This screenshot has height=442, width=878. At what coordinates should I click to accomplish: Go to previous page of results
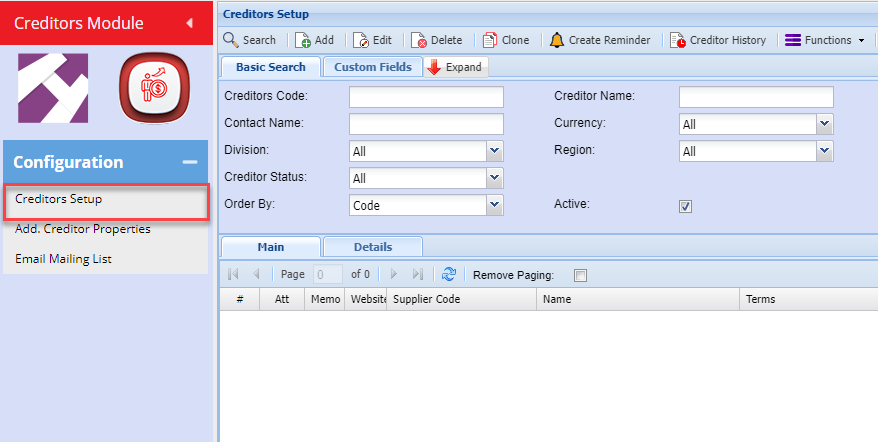click(x=256, y=274)
